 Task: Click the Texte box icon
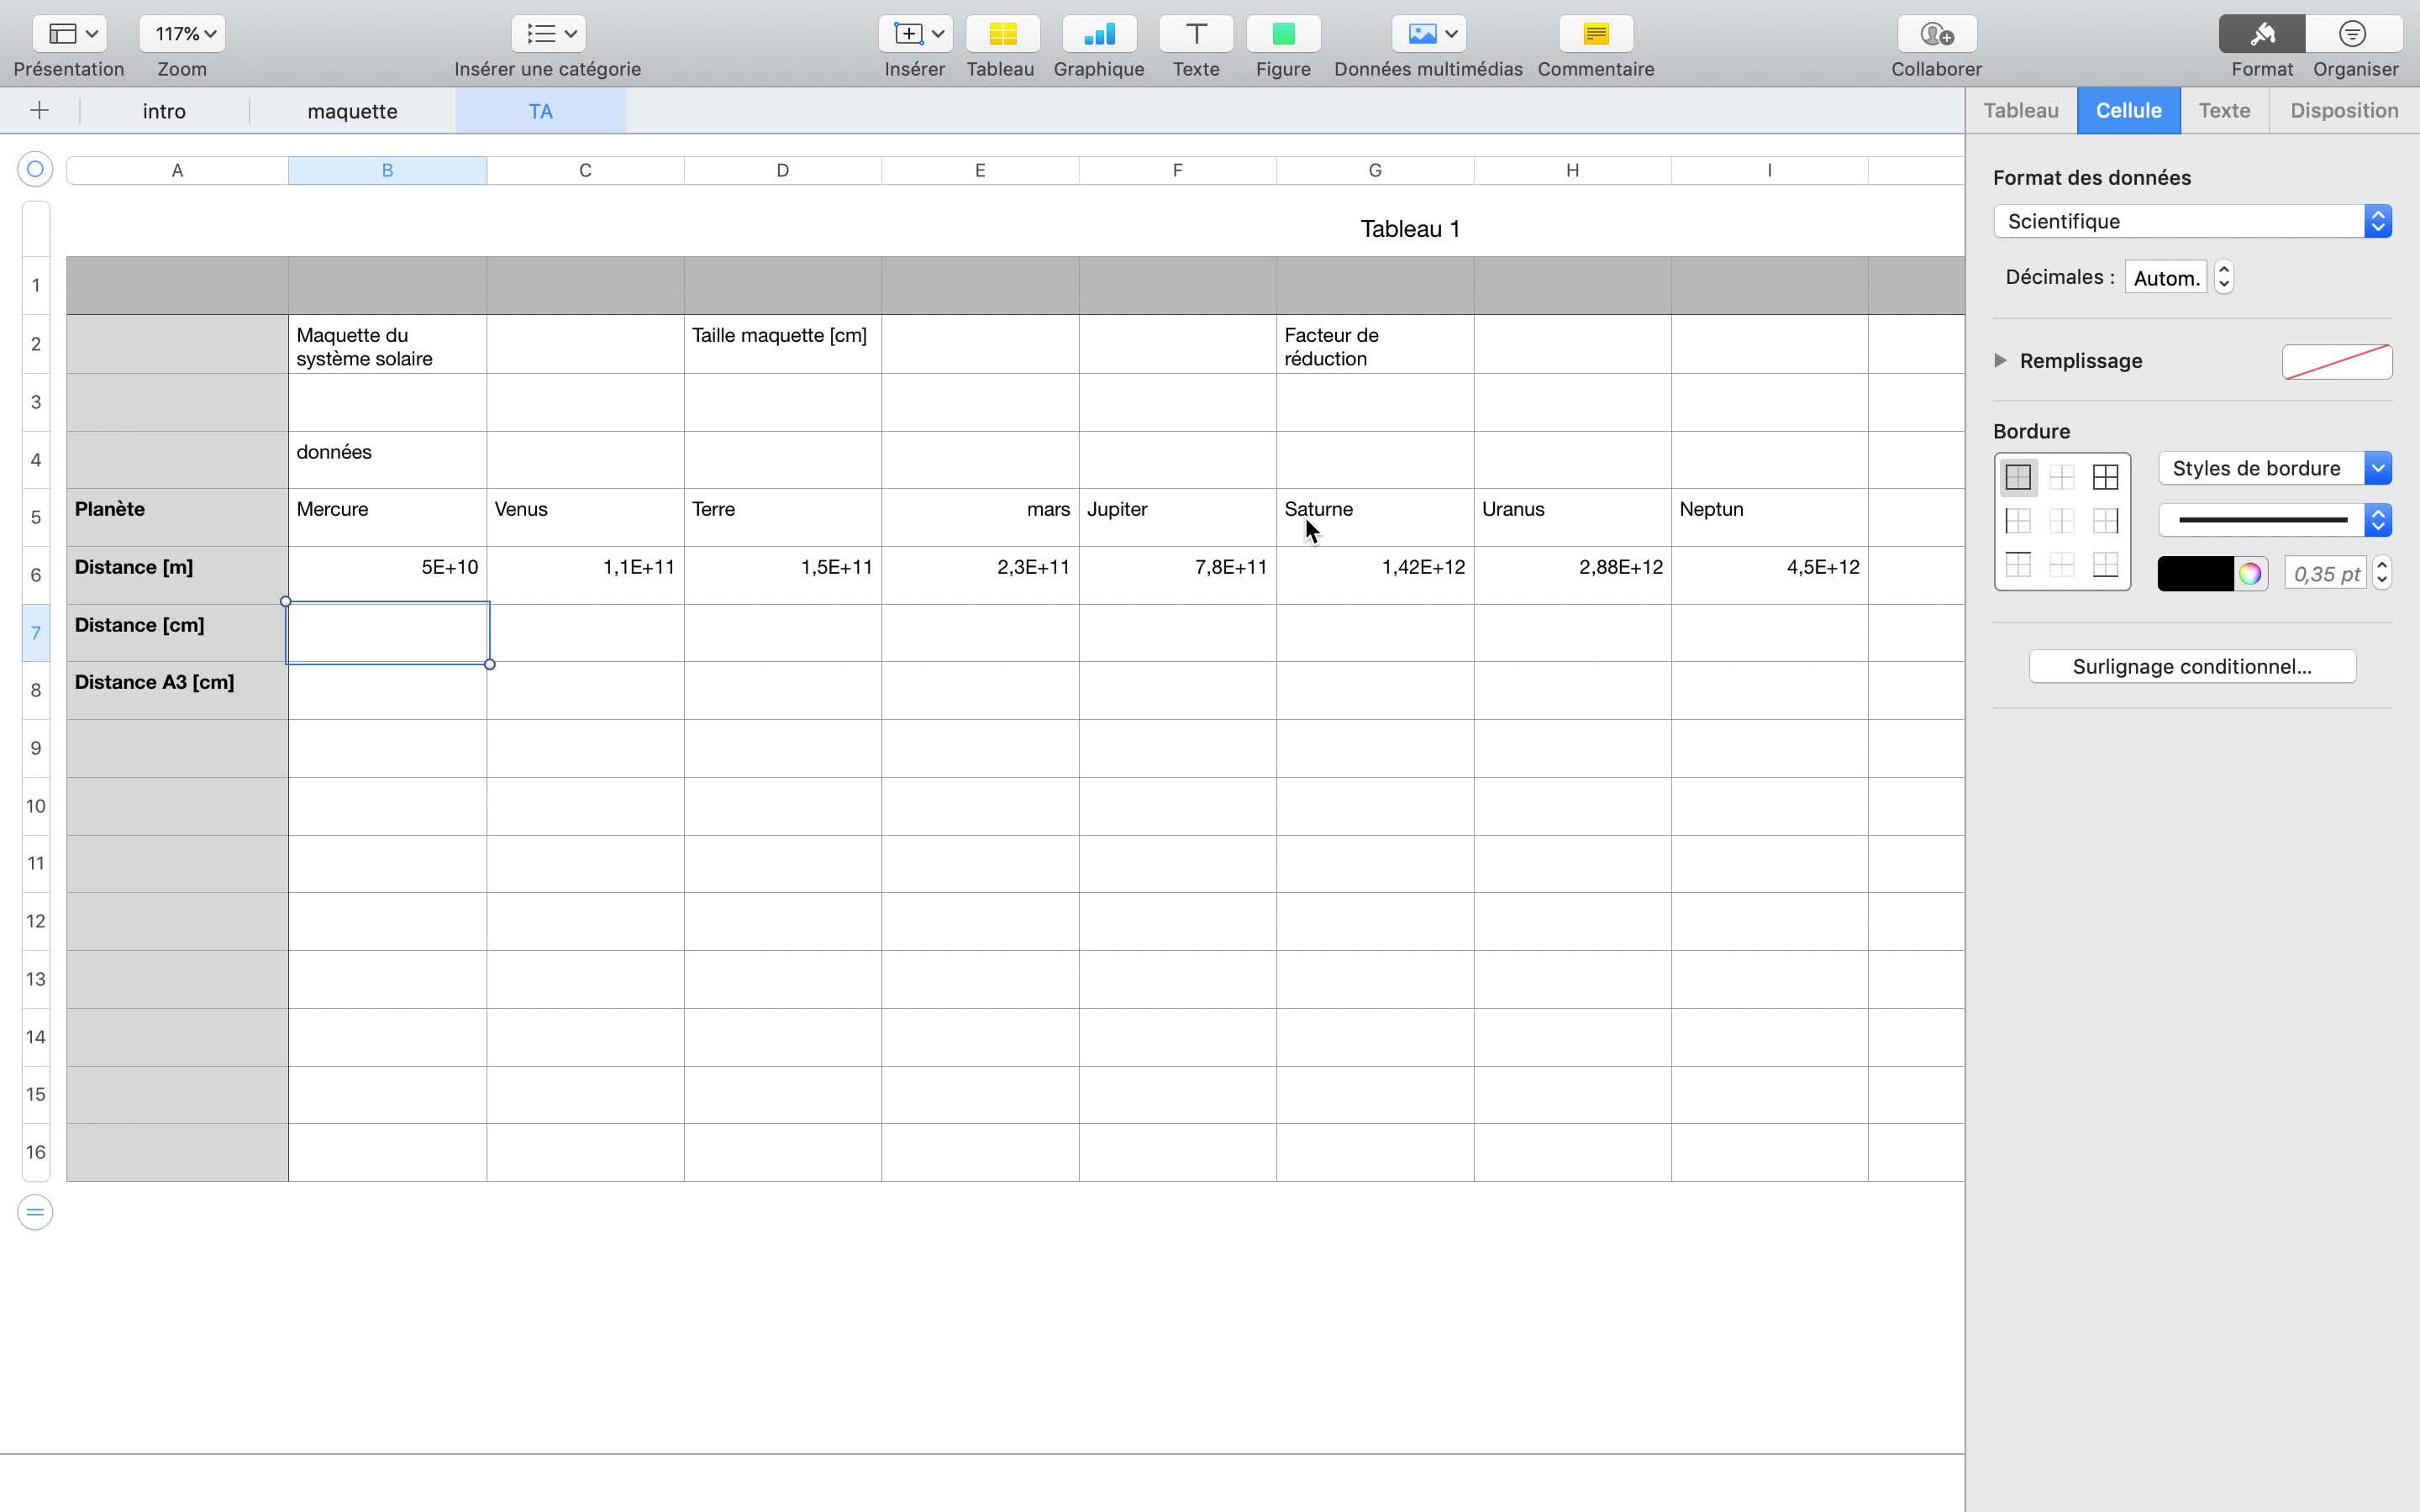(1195, 34)
